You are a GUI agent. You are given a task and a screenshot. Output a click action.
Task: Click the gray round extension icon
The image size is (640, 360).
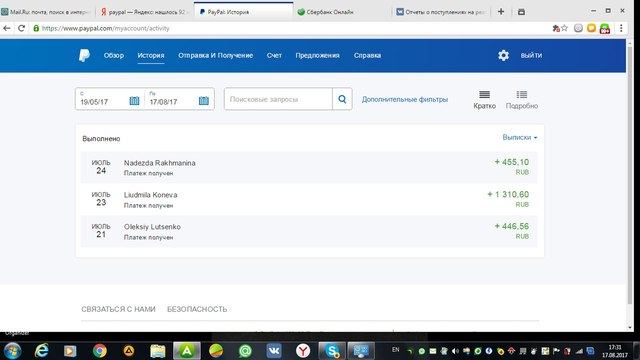click(x=578, y=28)
